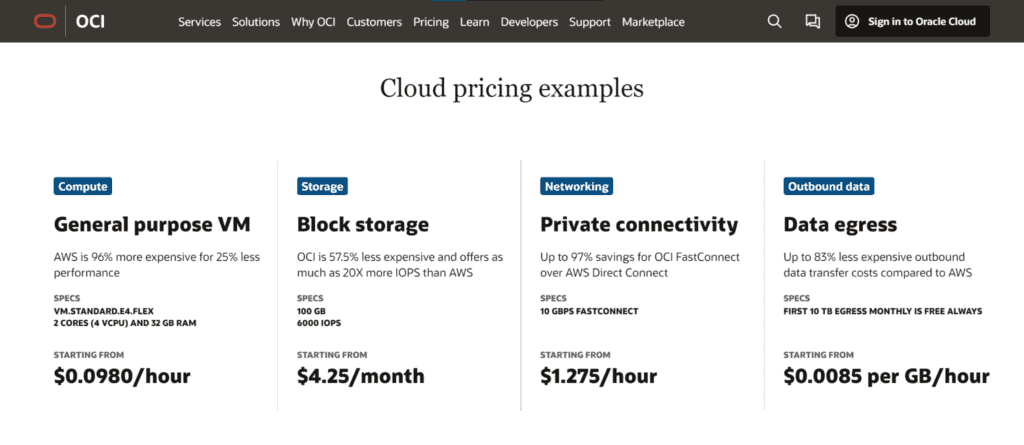Open the chat contact icon
The image size is (1024, 445).
click(x=812, y=22)
